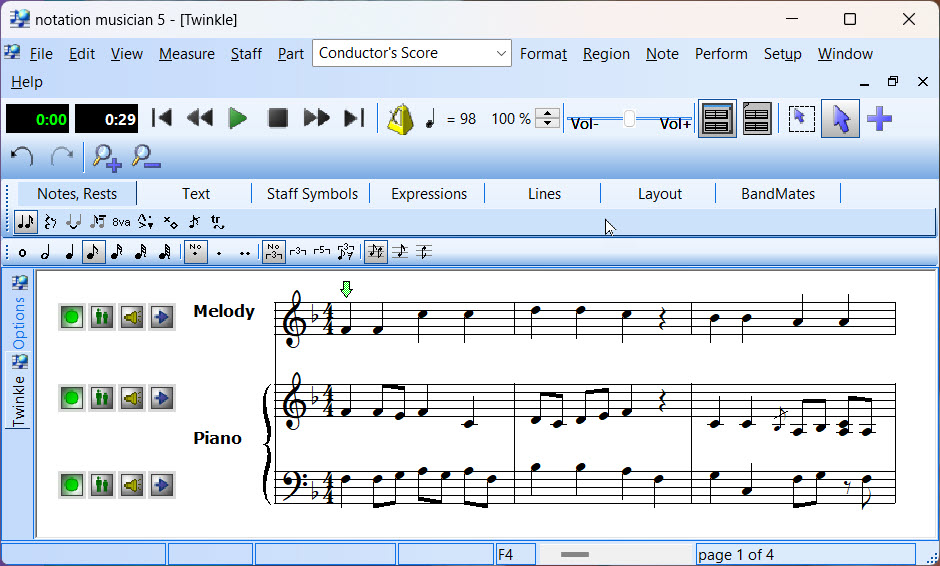Image resolution: width=940 pixels, height=566 pixels.
Task: Click the fast forward button
Action: 317,118
